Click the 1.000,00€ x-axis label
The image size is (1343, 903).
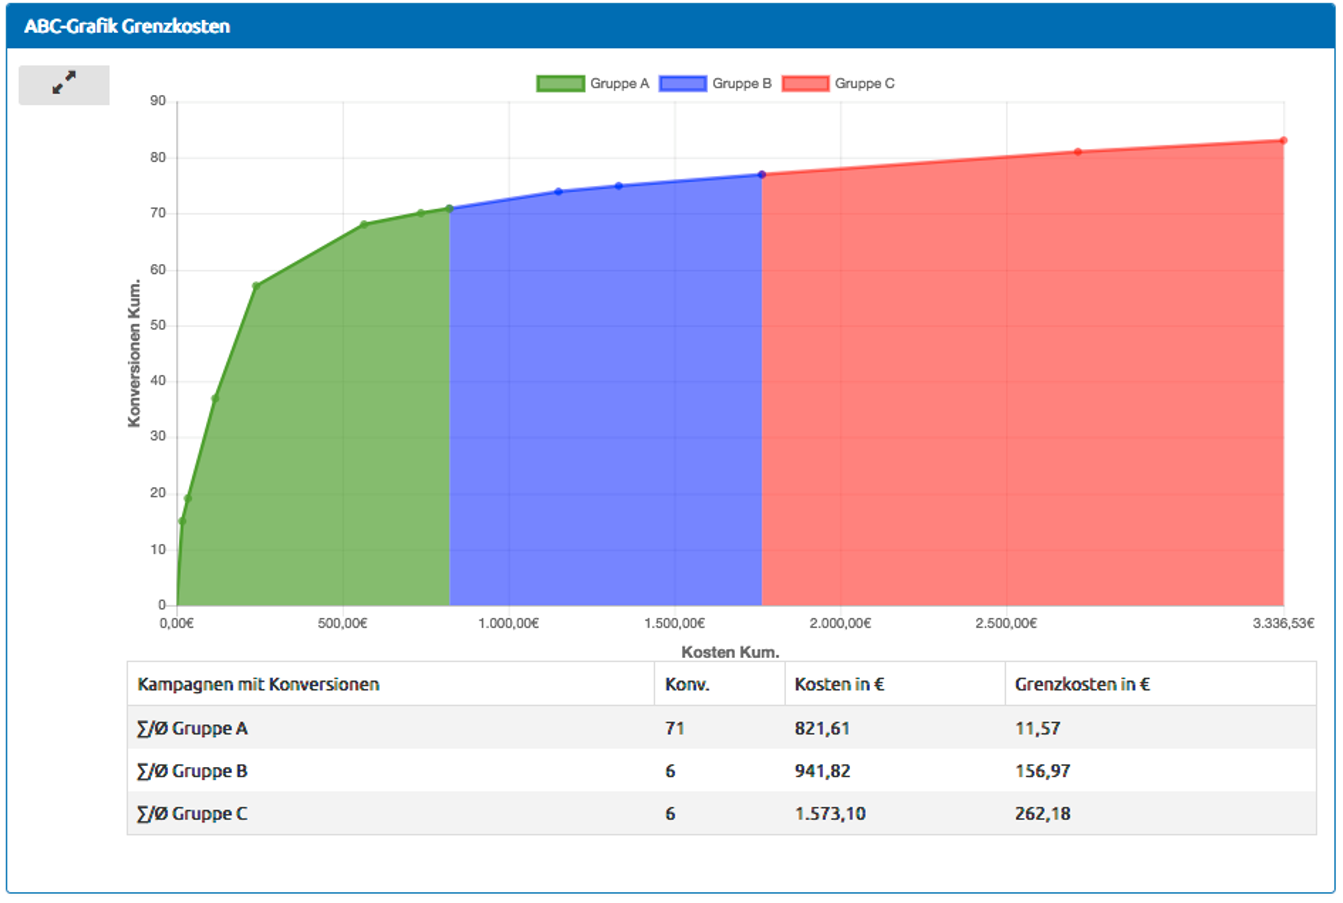(x=508, y=623)
